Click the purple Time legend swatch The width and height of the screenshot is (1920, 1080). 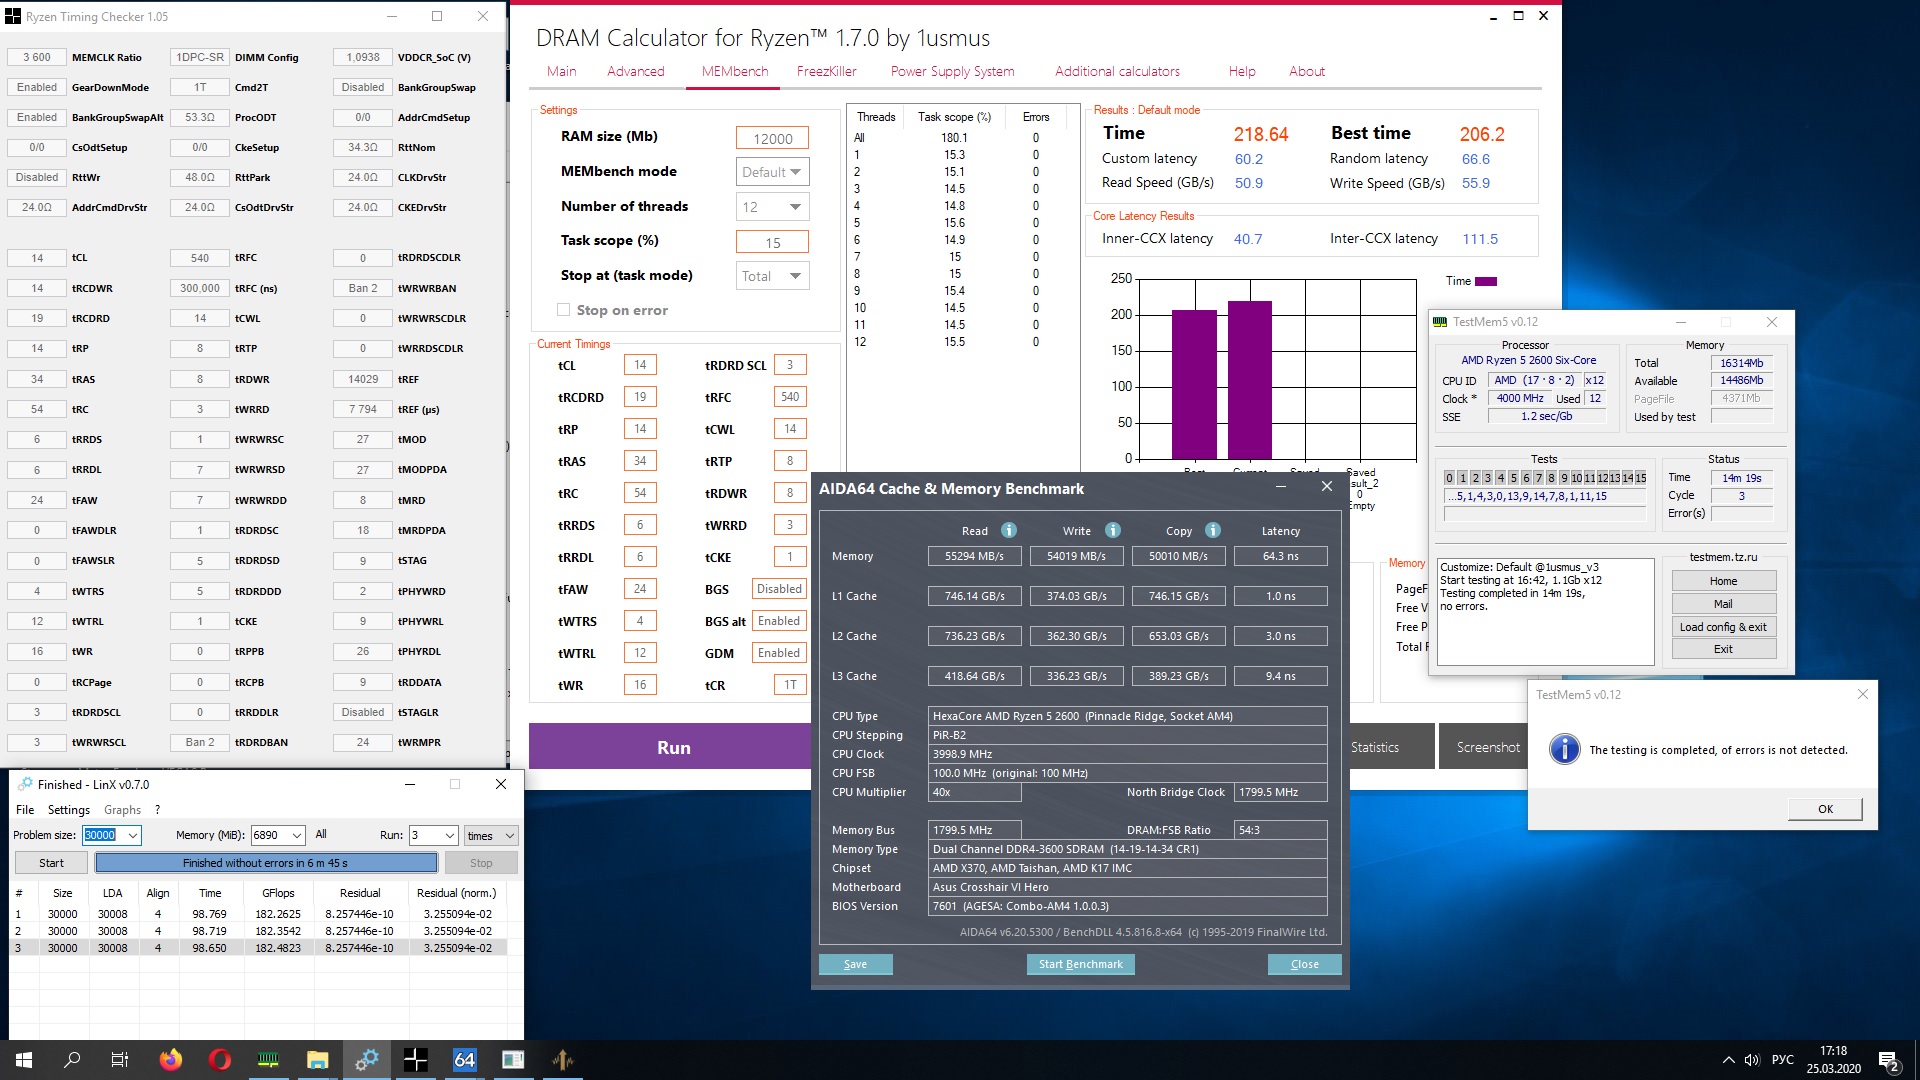(x=1486, y=281)
